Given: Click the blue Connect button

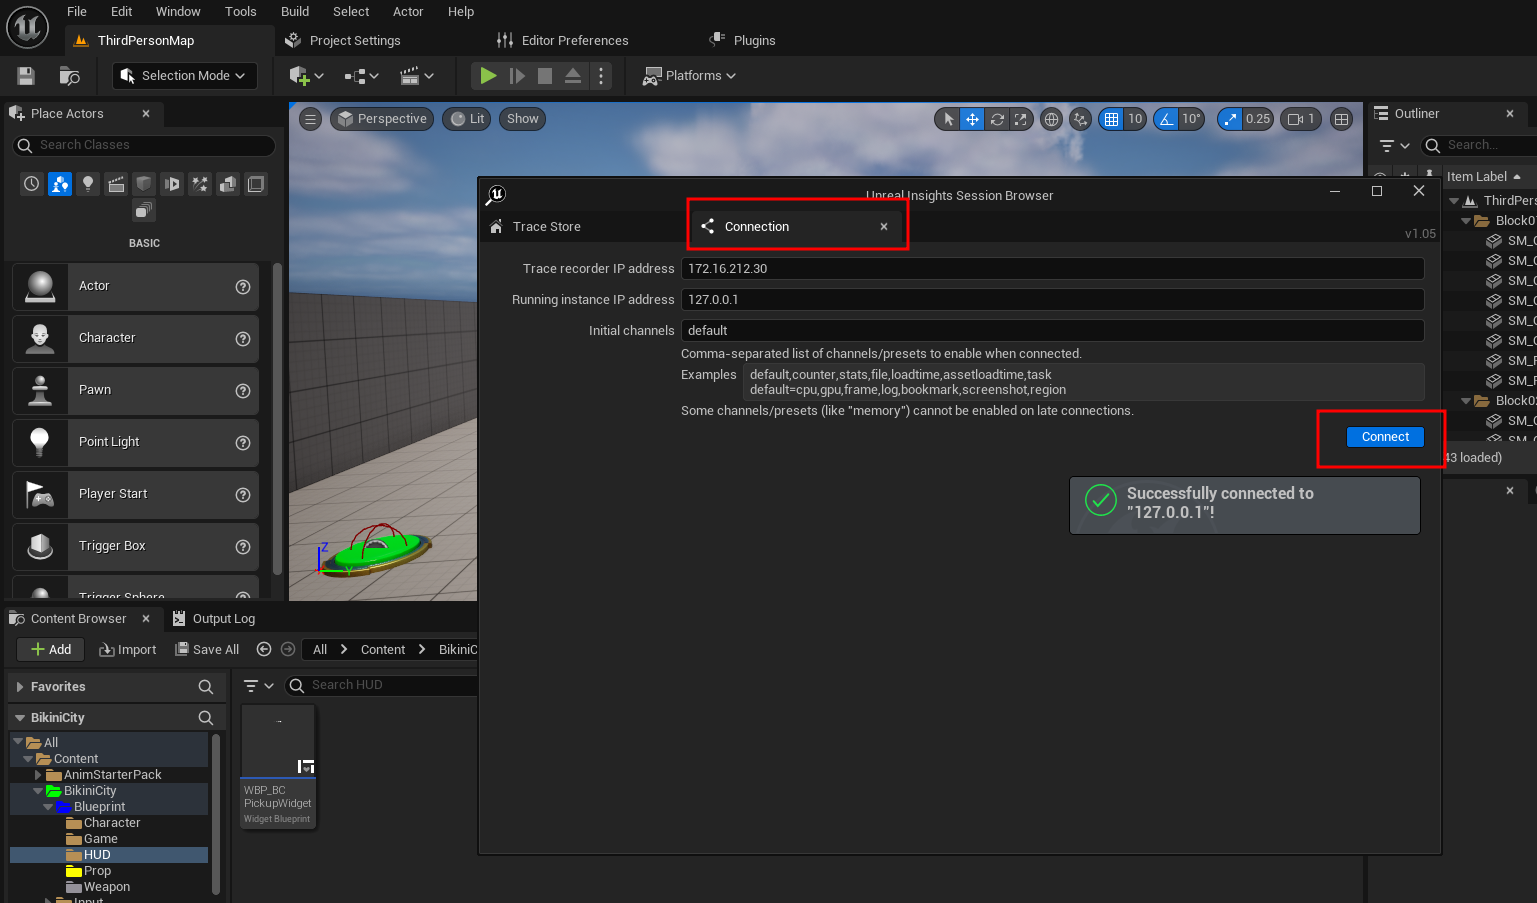Looking at the screenshot, I should (1385, 437).
